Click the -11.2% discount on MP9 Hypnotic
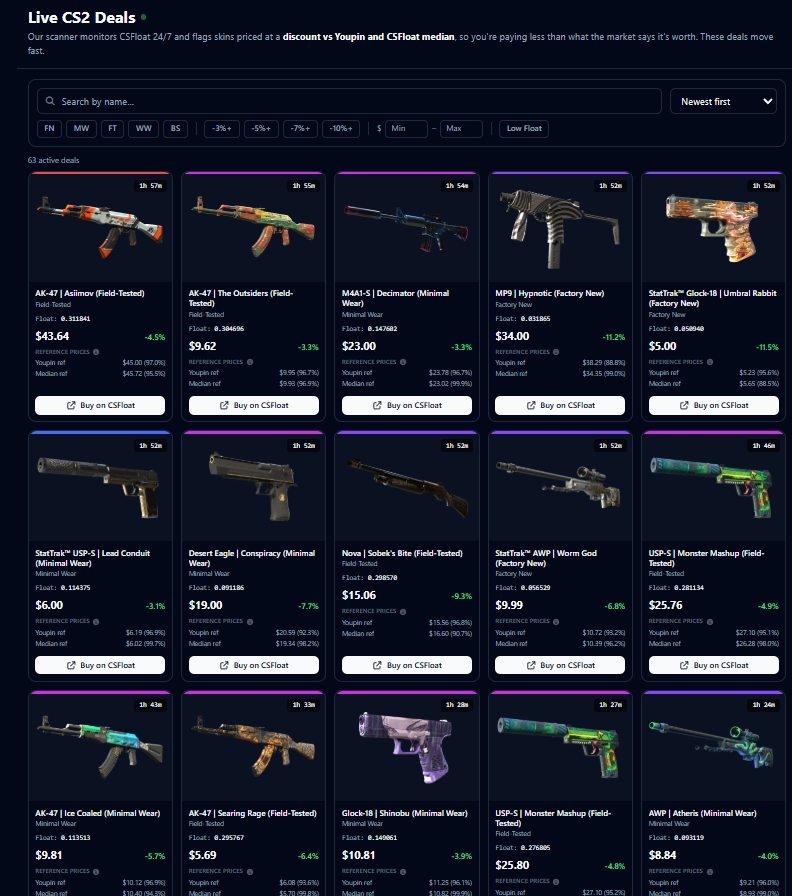This screenshot has height=896, width=792. (x=614, y=337)
